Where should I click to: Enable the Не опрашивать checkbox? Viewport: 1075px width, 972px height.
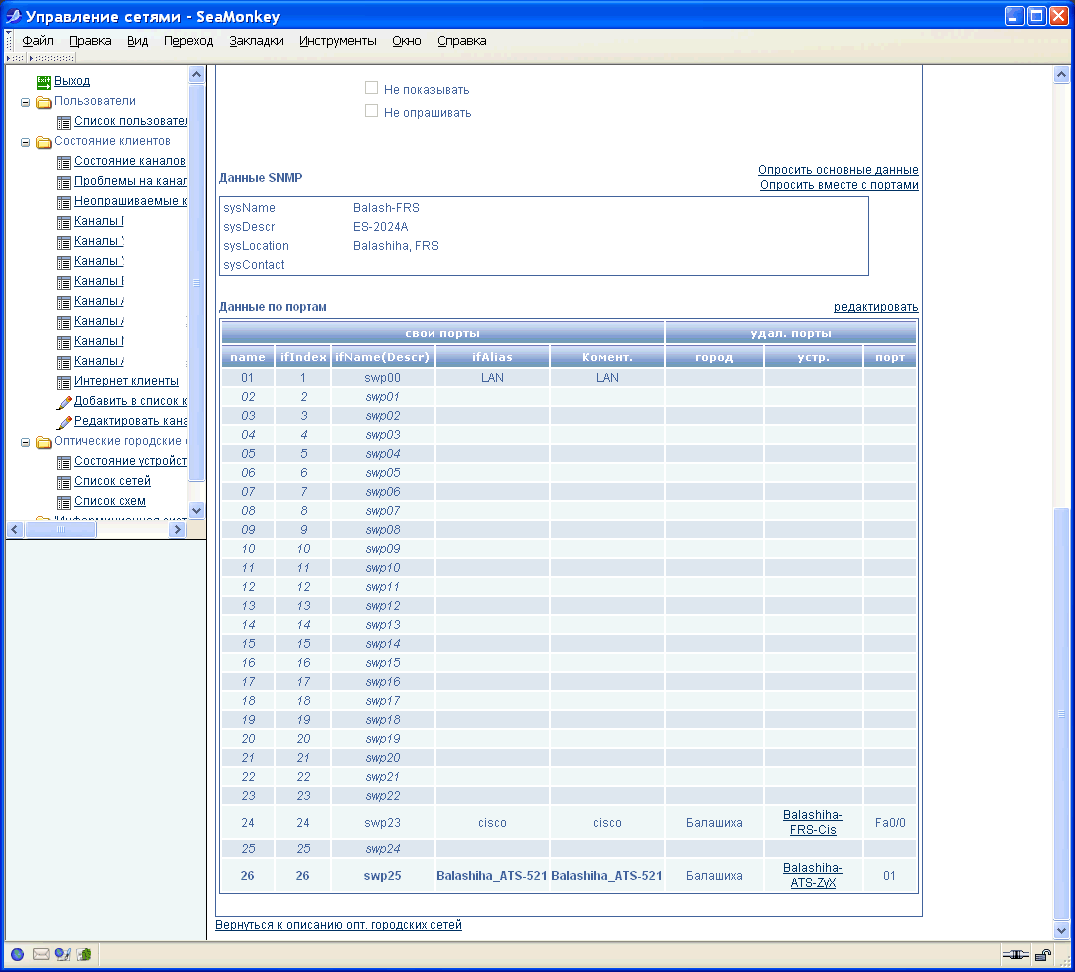pos(371,110)
